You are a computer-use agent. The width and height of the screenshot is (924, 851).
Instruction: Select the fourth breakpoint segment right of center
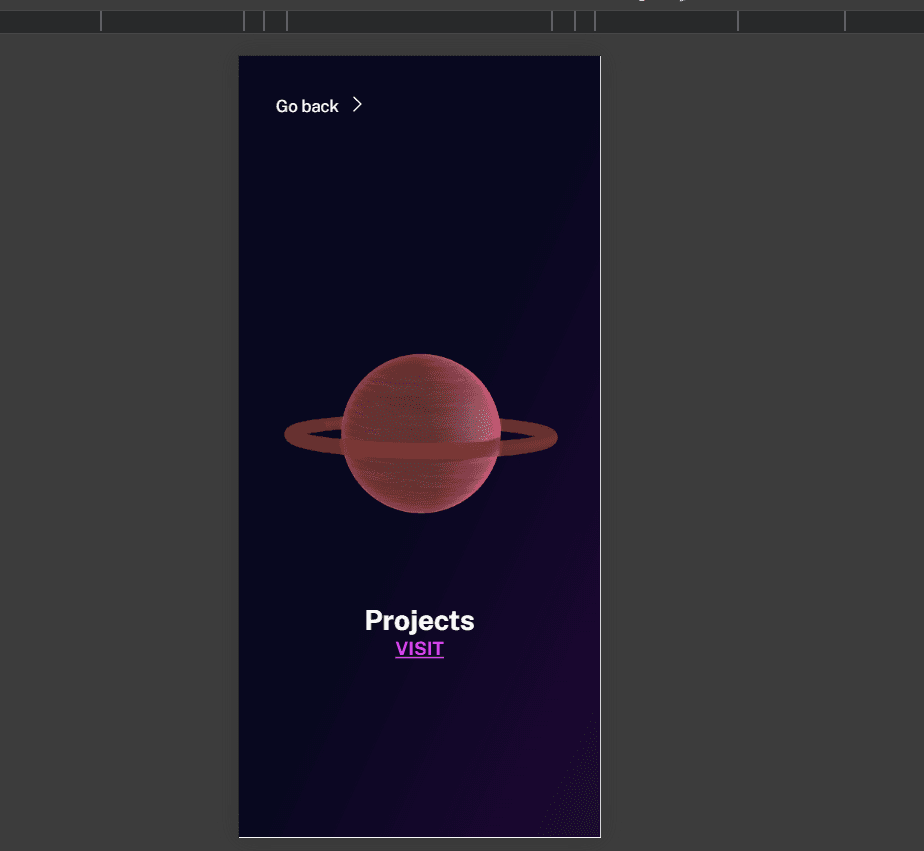(x=791, y=21)
